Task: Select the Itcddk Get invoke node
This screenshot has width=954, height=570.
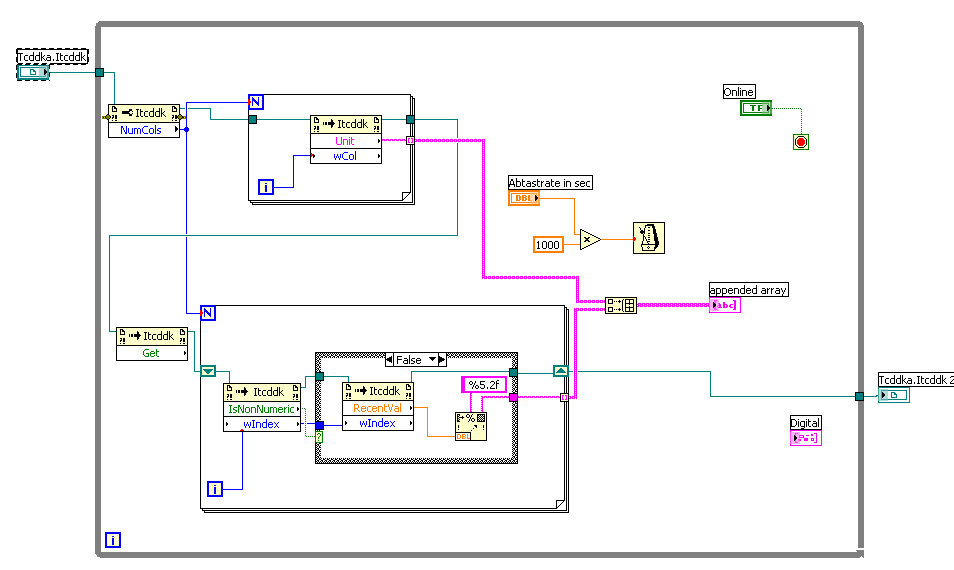Action: [151, 344]
